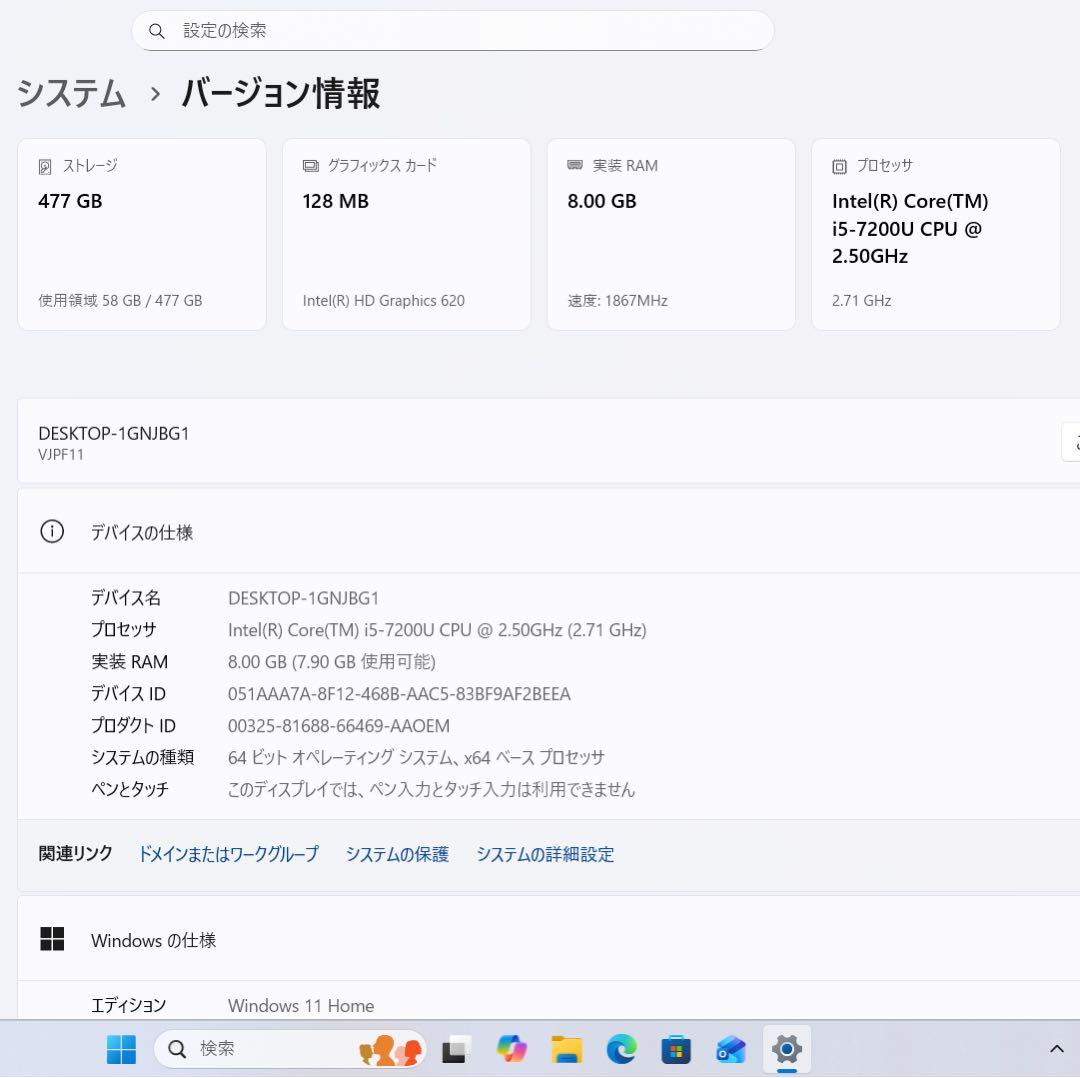Screen dimensions: 1080x1078
Task: Open システムの詳細設定 settings
Action: point(546,854)
